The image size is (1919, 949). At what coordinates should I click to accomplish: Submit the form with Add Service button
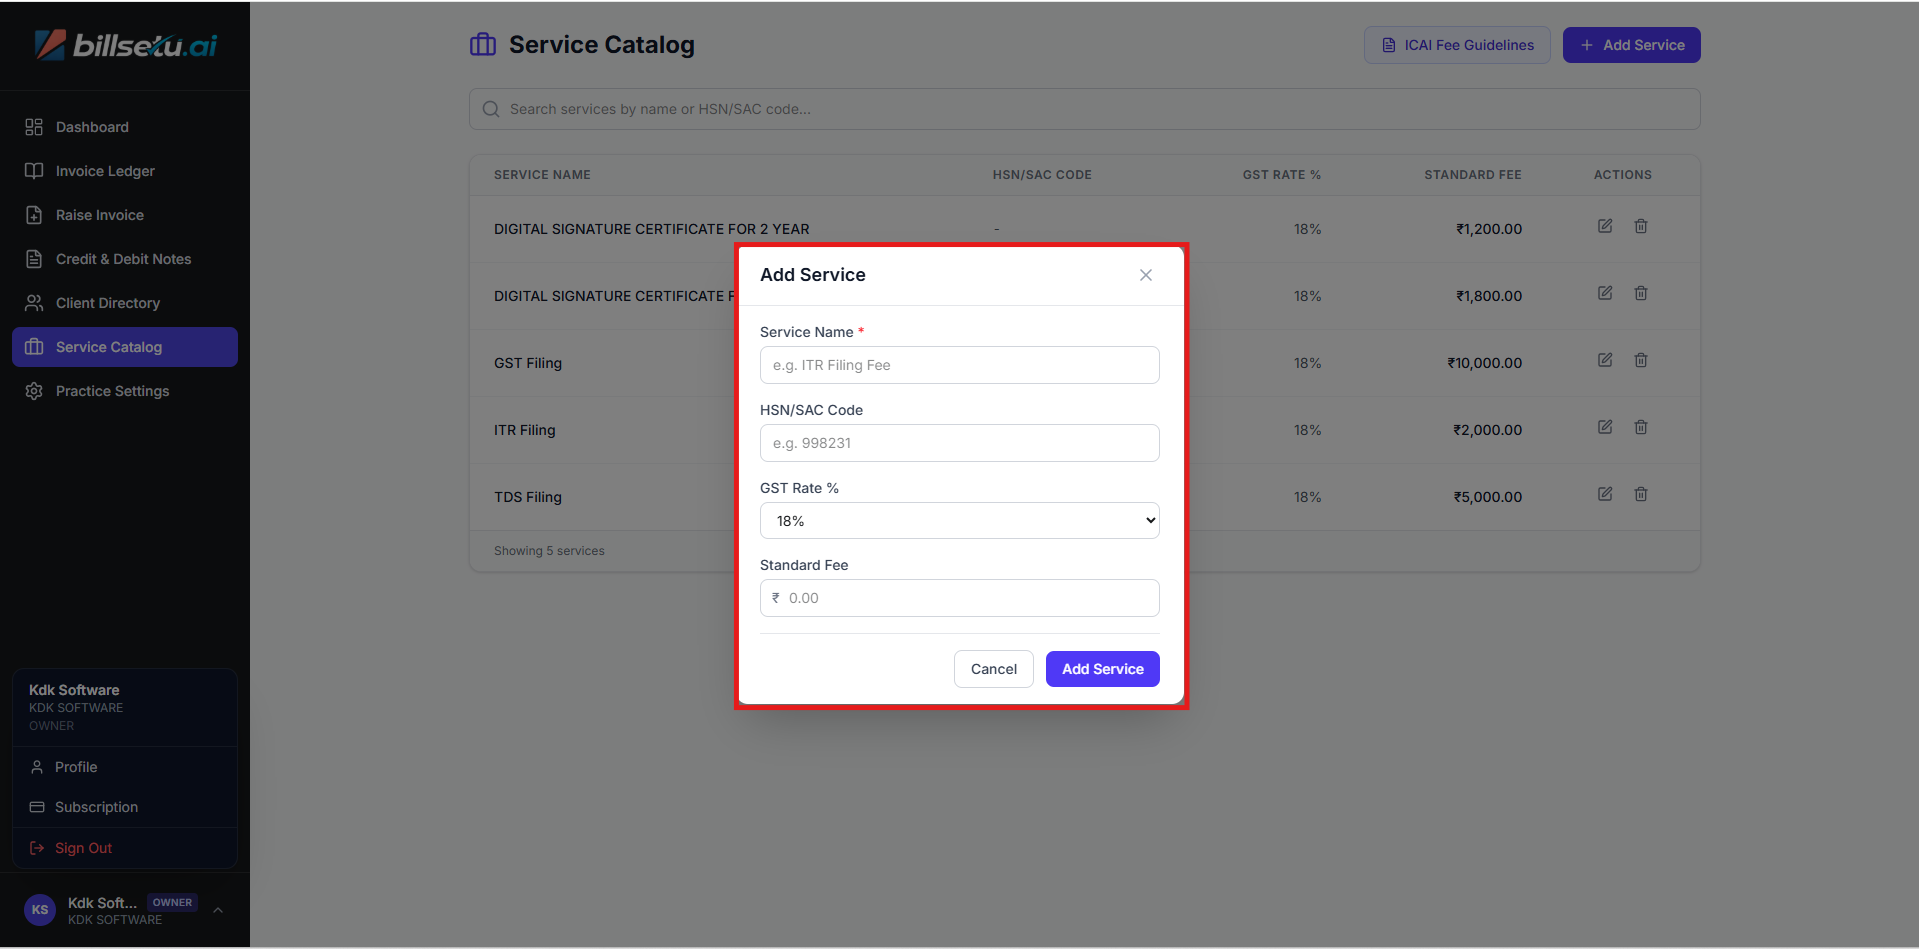click(x=1102, y=669)
